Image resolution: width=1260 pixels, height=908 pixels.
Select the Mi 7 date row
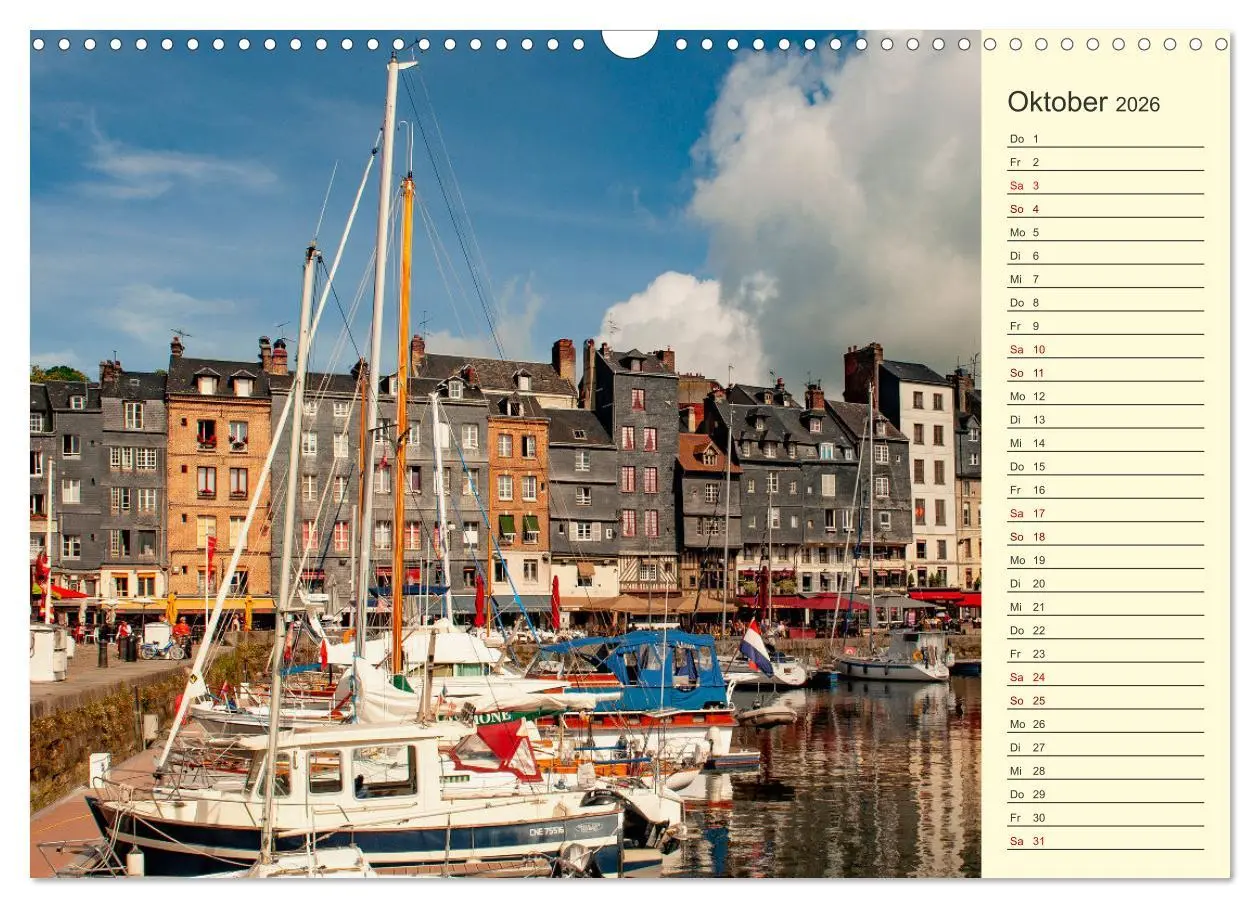click(1105, 279)
